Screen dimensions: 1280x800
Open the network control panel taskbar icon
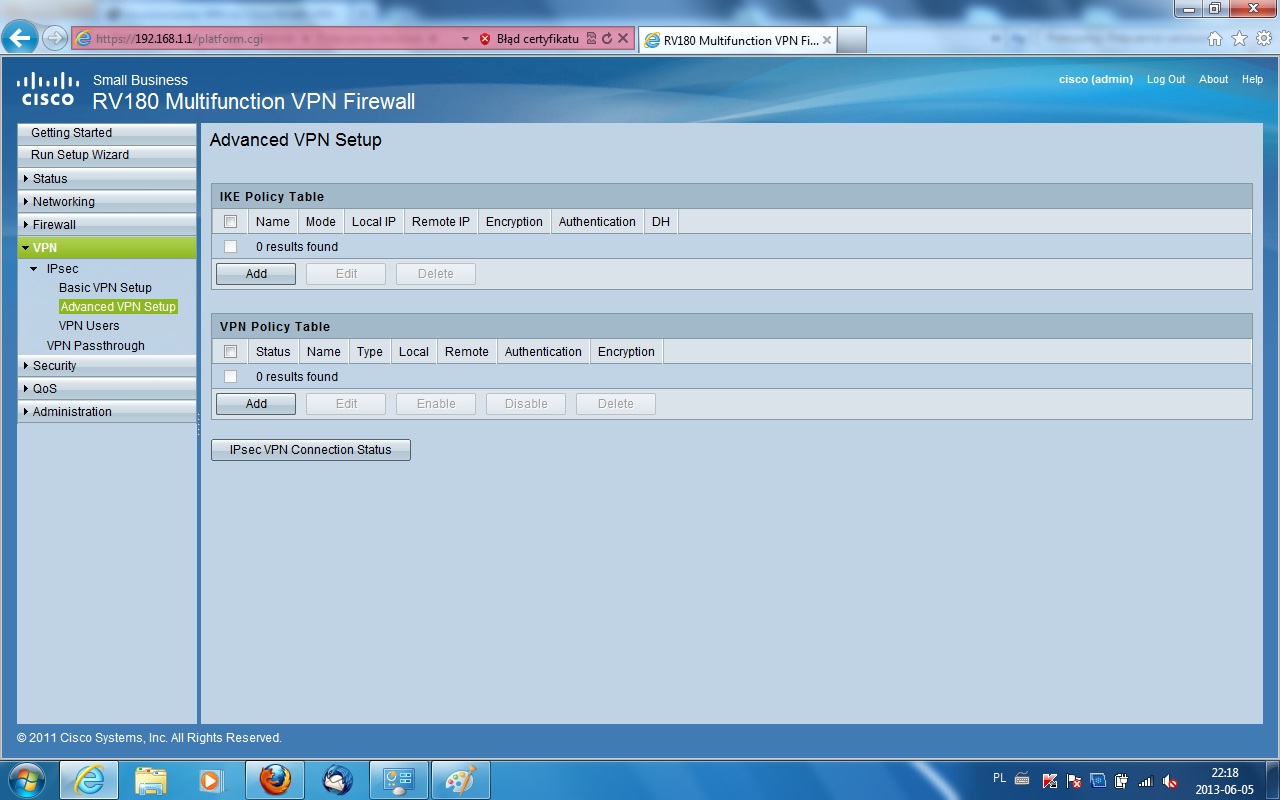[399, 780]
